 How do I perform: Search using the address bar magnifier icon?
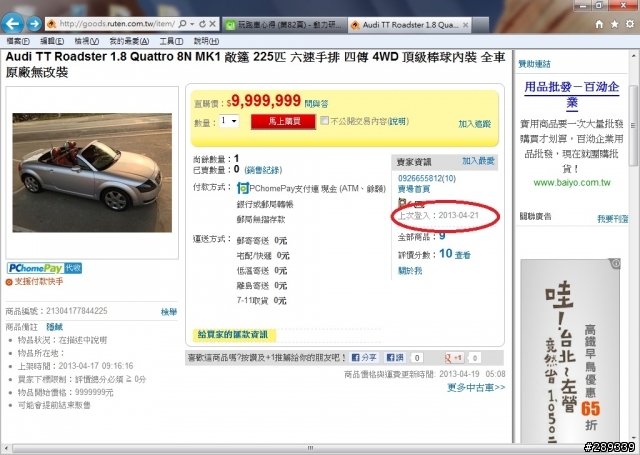(x=183, y=24)
